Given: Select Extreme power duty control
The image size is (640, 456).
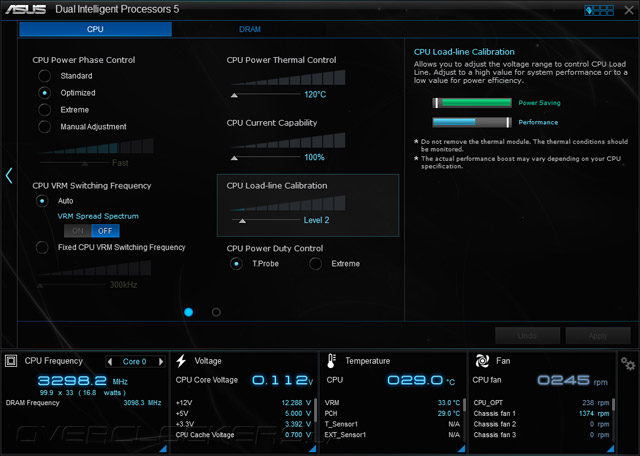Looking at the screenshot, I should pos(315,264).
